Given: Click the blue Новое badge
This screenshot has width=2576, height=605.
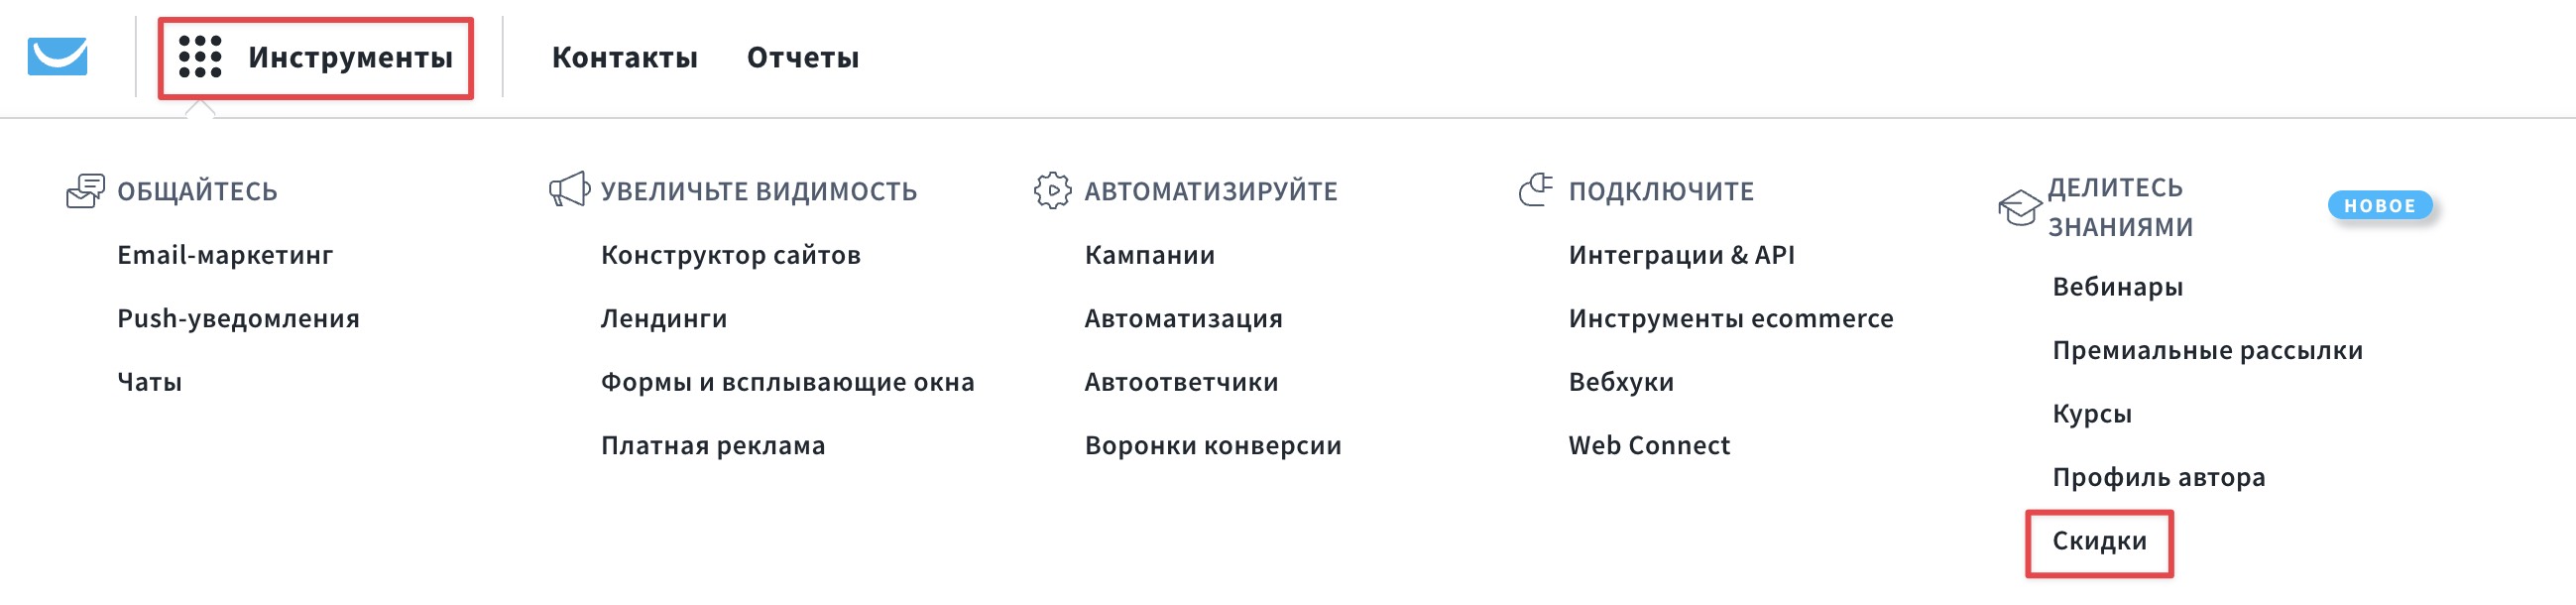Looking at the screenshot, I should pos(2379,206).
